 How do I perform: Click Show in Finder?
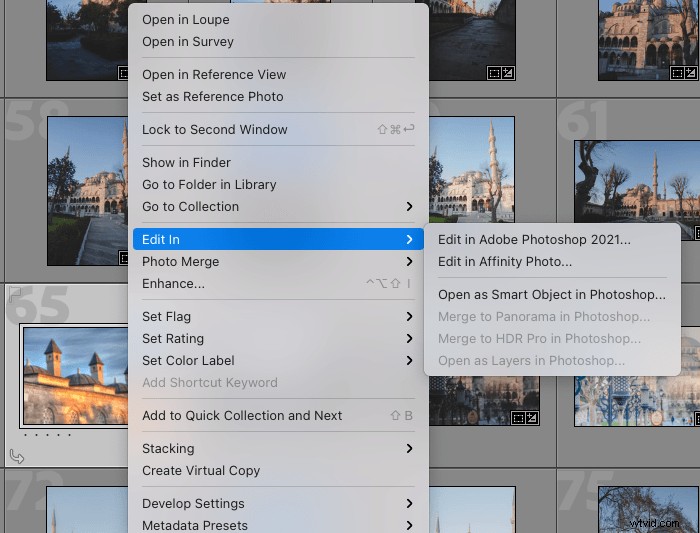point(278,162)
